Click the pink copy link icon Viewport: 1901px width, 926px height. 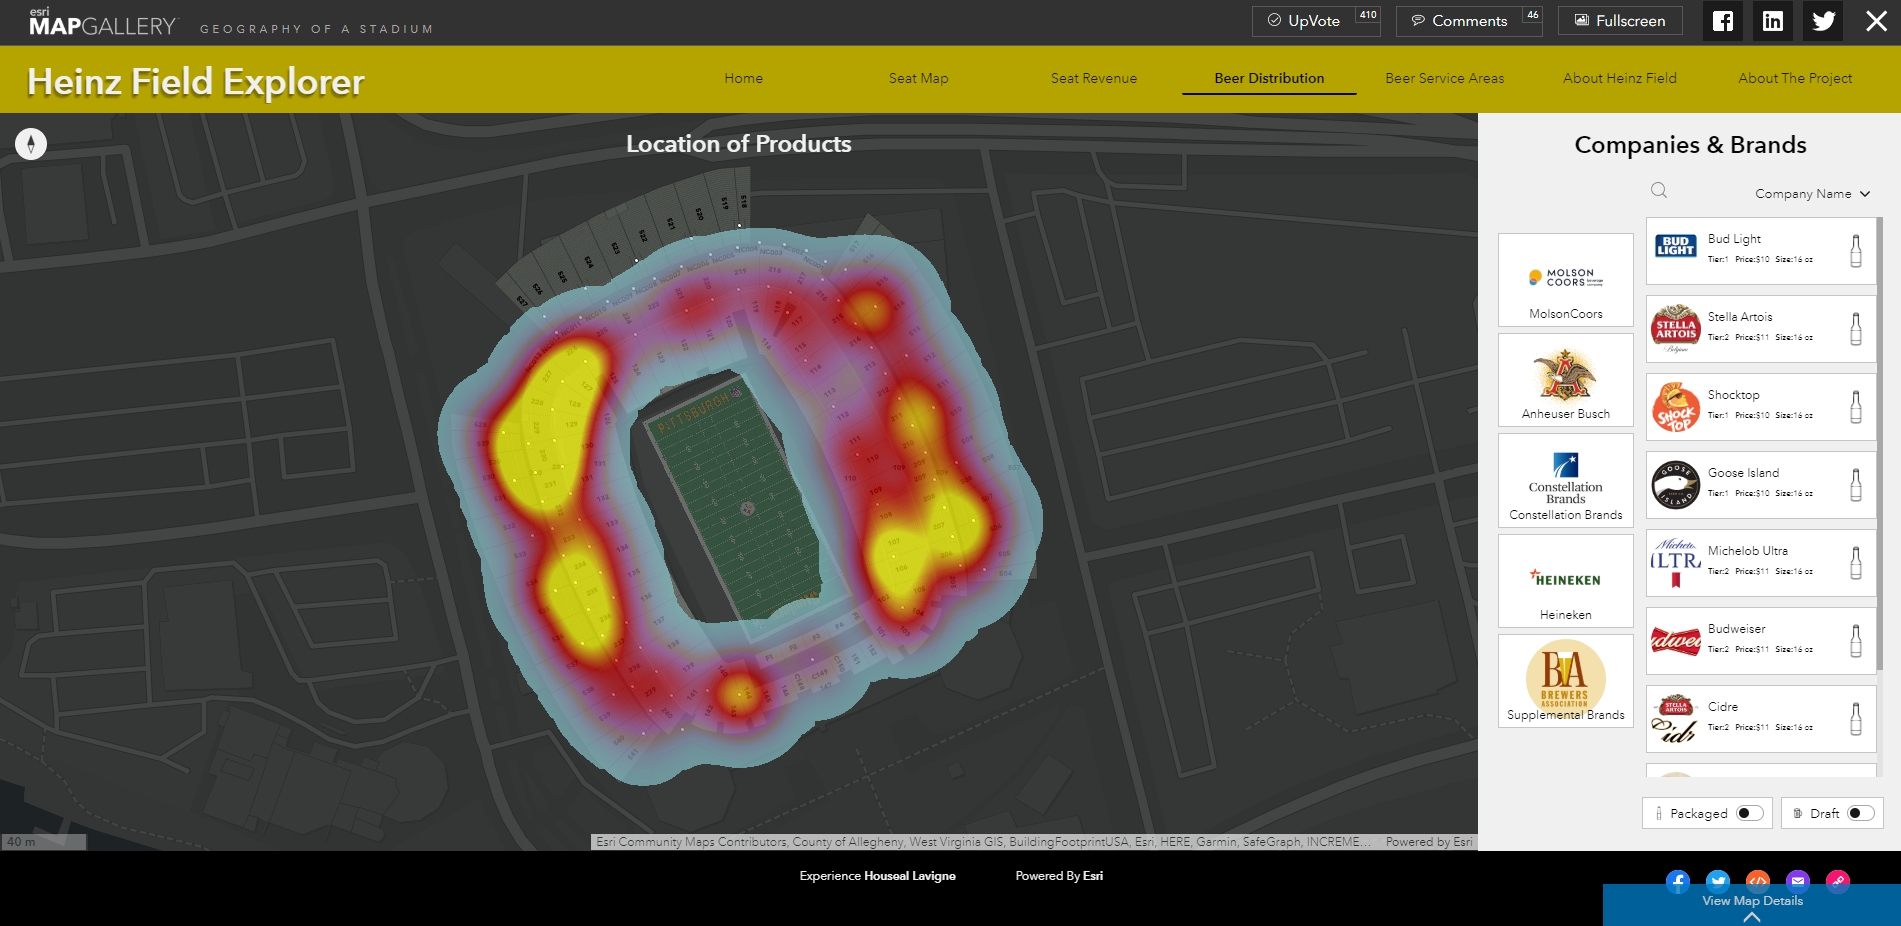coord(1838,881)
